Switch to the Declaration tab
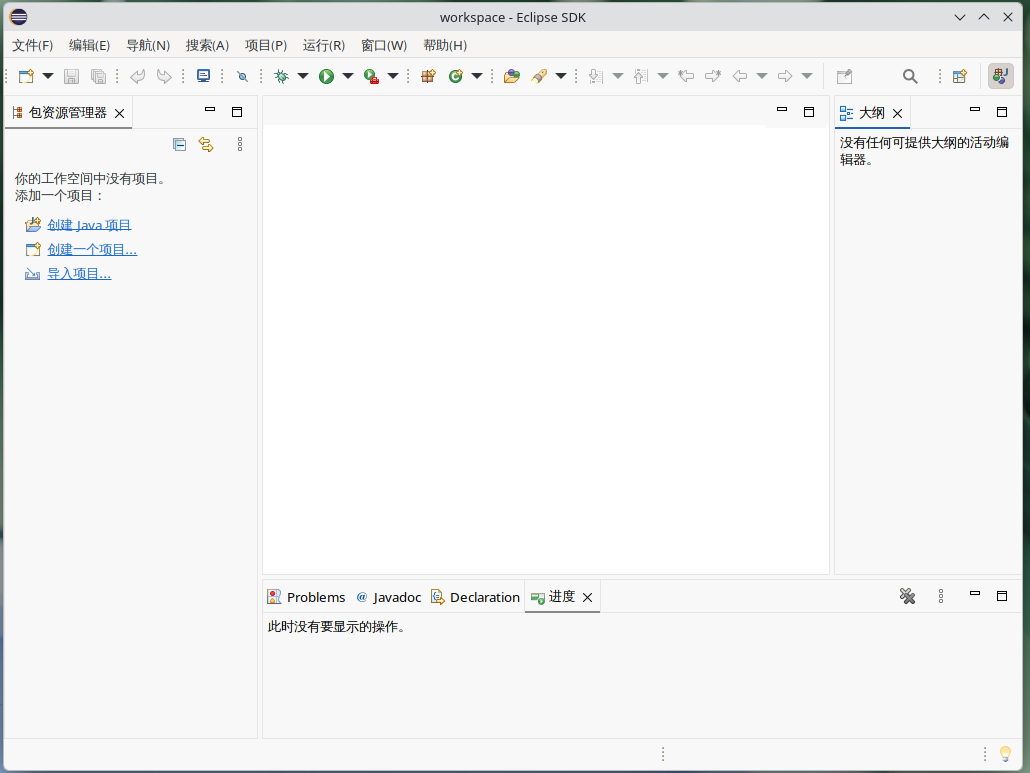1030x773 pixels. (475, 597)
